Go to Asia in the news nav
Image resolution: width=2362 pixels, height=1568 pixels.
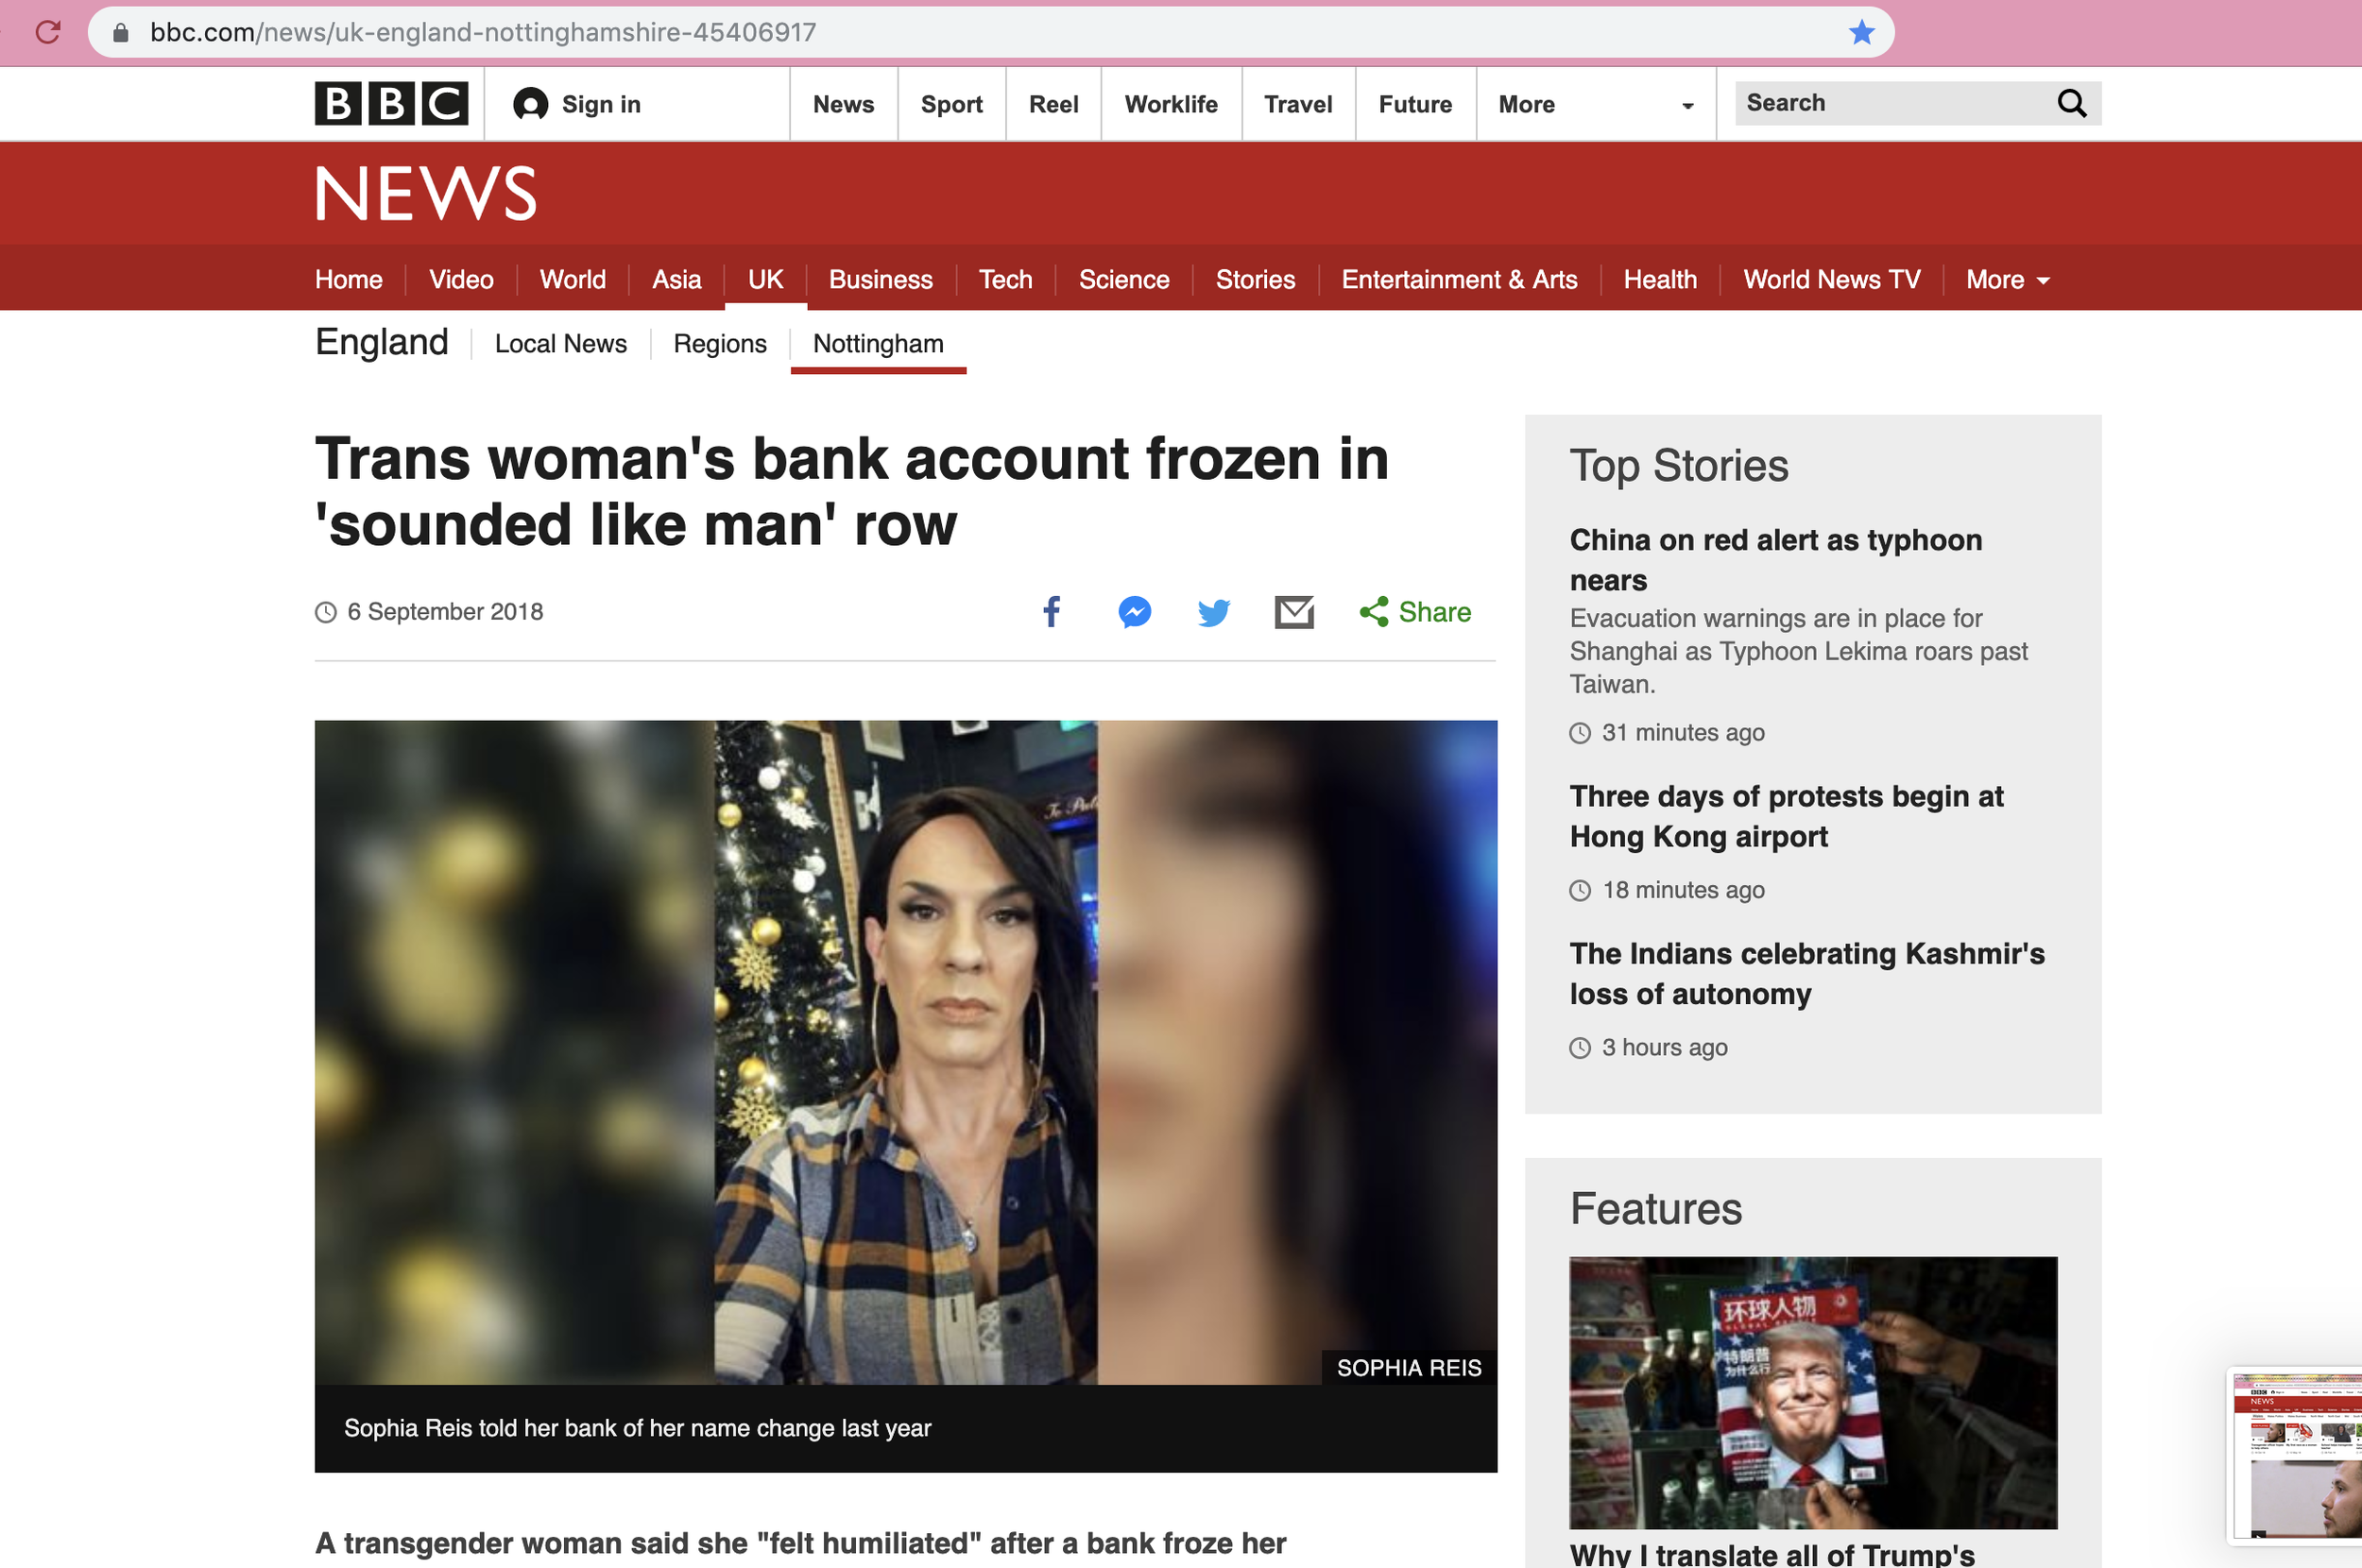pyautogui.click(x=676, y=280)
